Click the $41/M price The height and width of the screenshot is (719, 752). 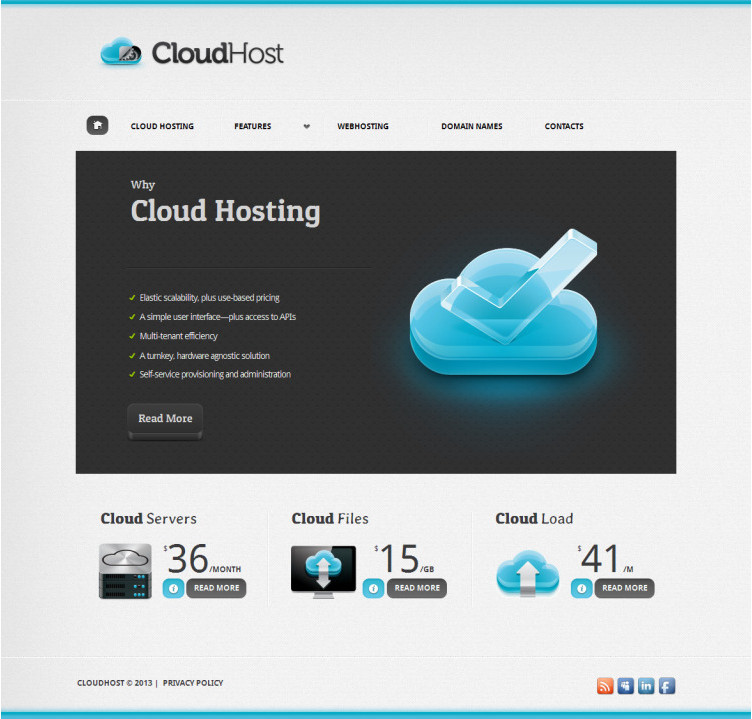tap(606, 559)
